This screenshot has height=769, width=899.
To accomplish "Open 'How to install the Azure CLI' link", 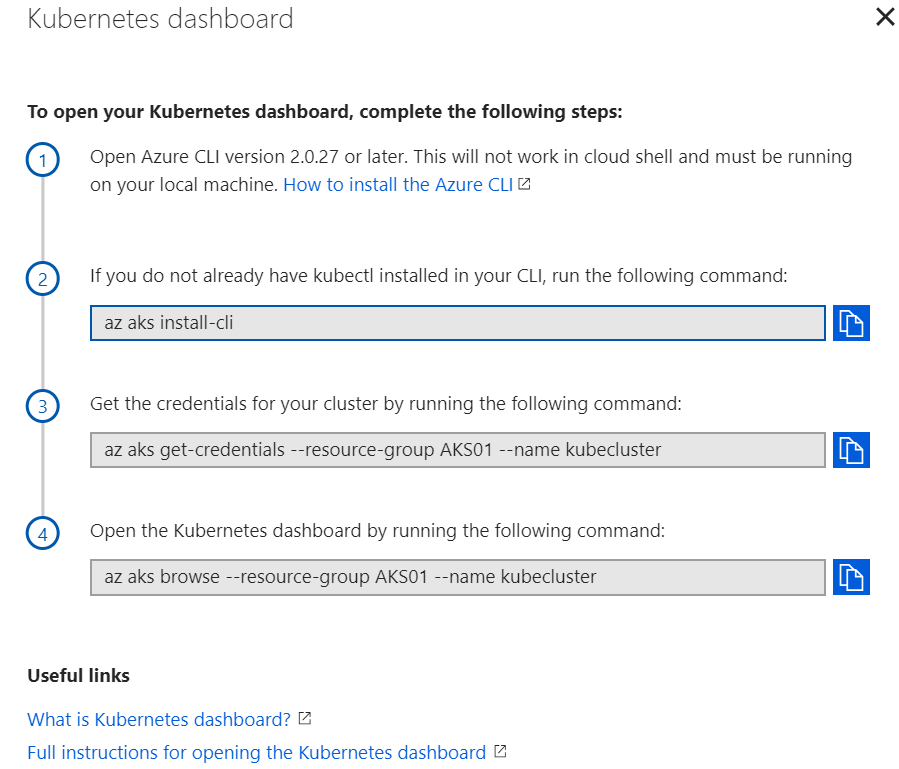I will pos(398,185).
